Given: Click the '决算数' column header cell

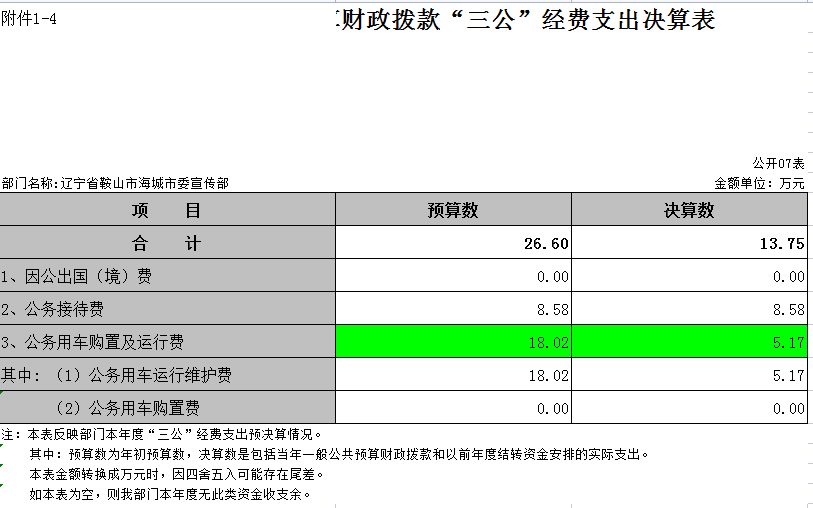Looking at the screenshot, I should pyautogui.click(x=689, y=210).
